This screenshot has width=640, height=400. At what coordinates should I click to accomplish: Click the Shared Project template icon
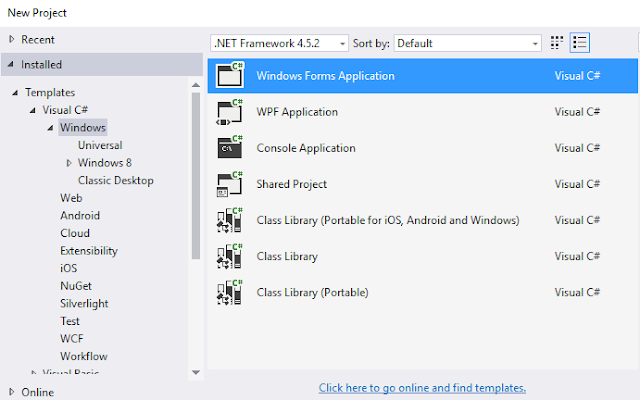(230, 184)
